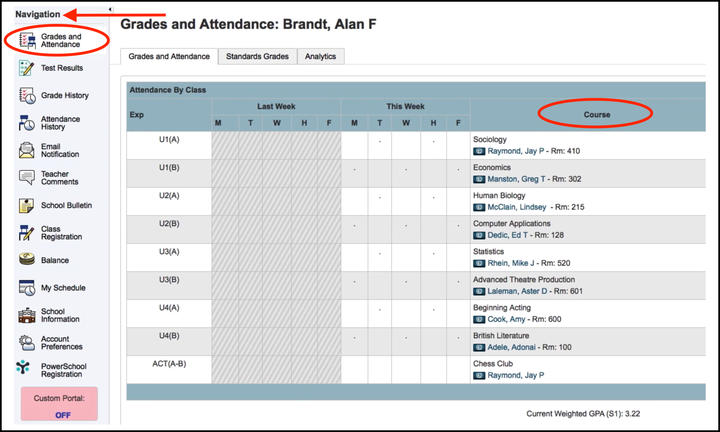720x432 pixels.
Task: Open teacher link Manston, Greg T
Action: tap(517, 179)
